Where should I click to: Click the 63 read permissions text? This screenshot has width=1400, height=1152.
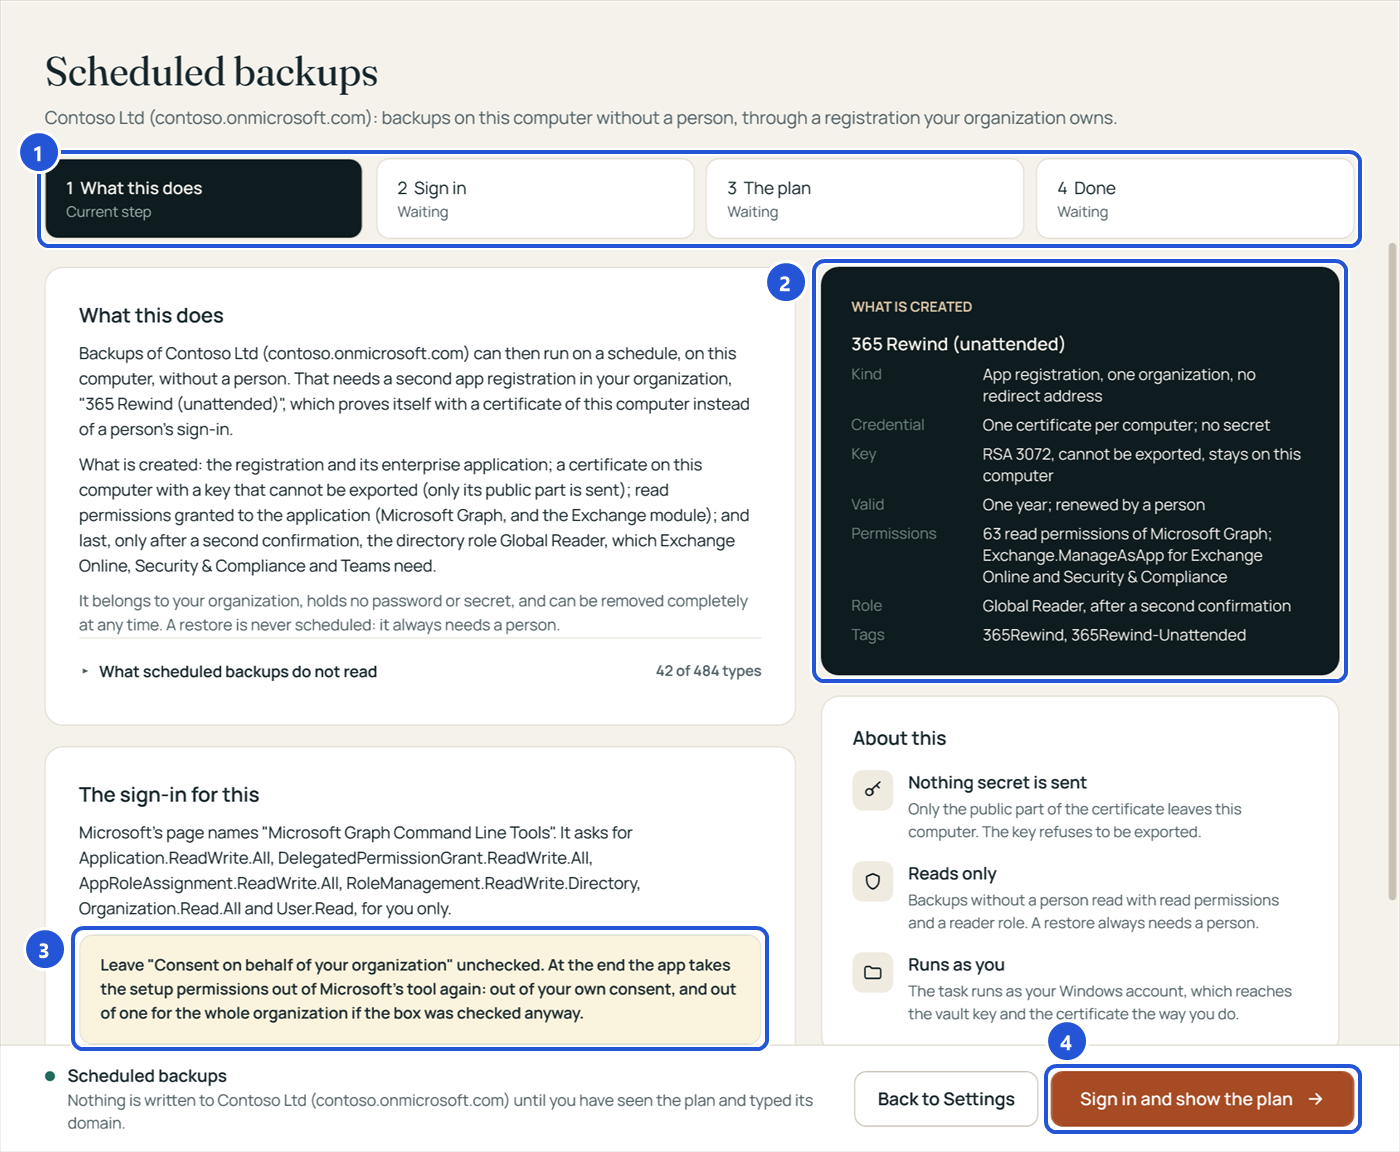1127,555
